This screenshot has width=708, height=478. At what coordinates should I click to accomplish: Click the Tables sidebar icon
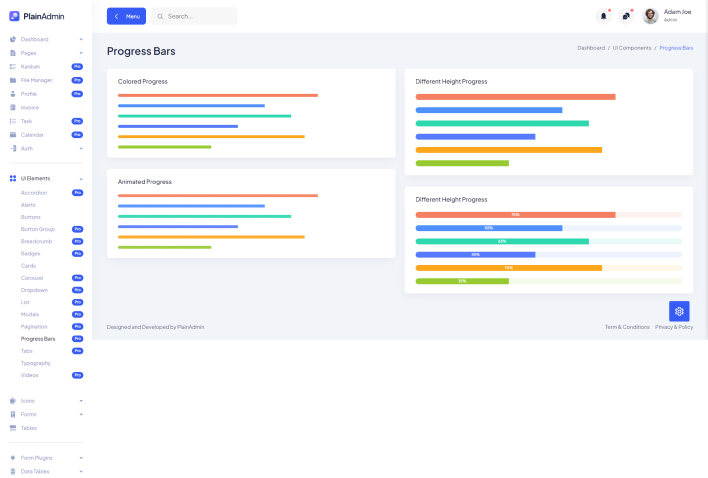13,428
